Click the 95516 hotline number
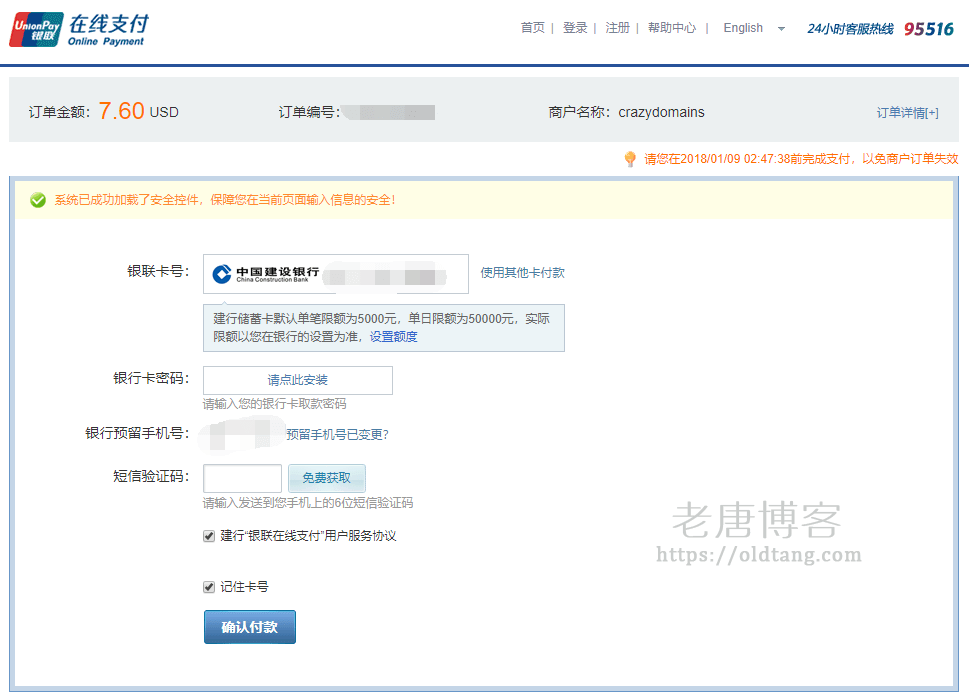 coord(929,29)
